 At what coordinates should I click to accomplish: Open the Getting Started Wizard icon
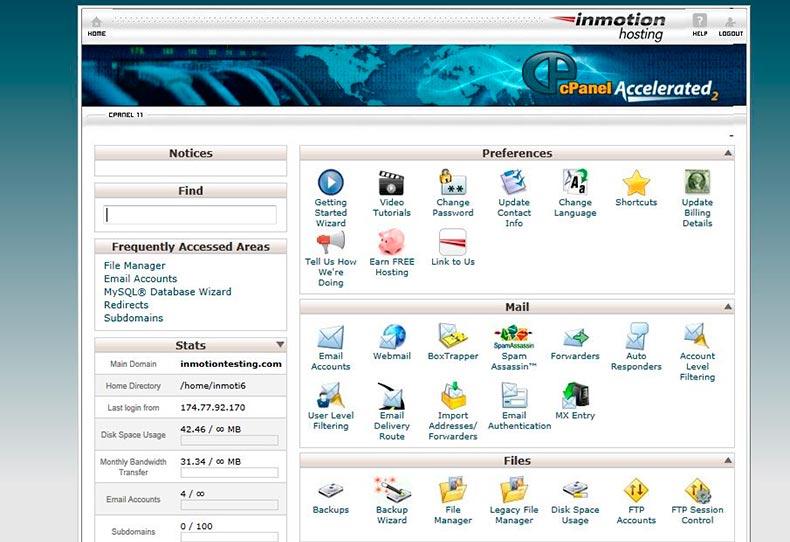(331, 182)
